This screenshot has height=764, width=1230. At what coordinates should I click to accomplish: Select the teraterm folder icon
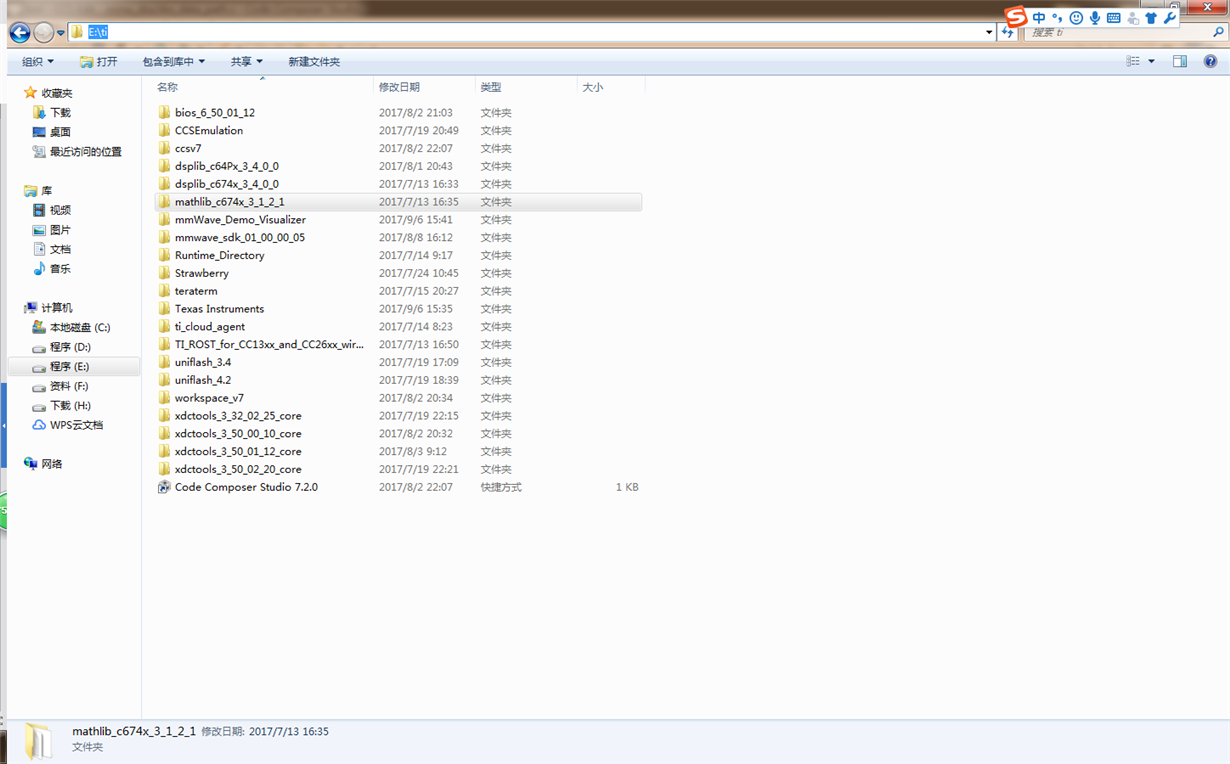point(165,291)
